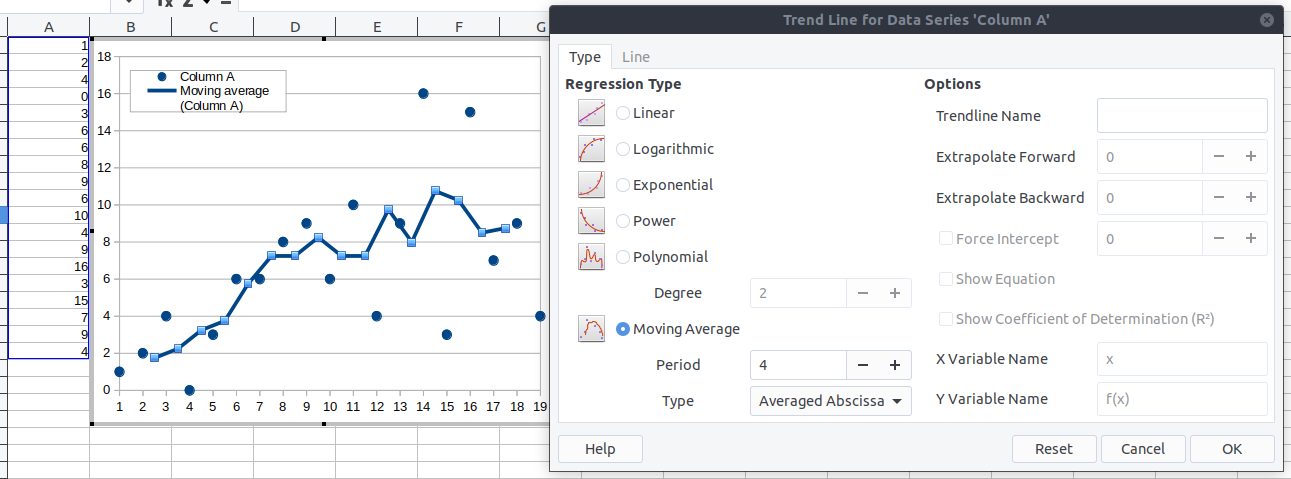Click the Trendline Name text field
Screen dimensions: 1291x479
[1182, 116]
